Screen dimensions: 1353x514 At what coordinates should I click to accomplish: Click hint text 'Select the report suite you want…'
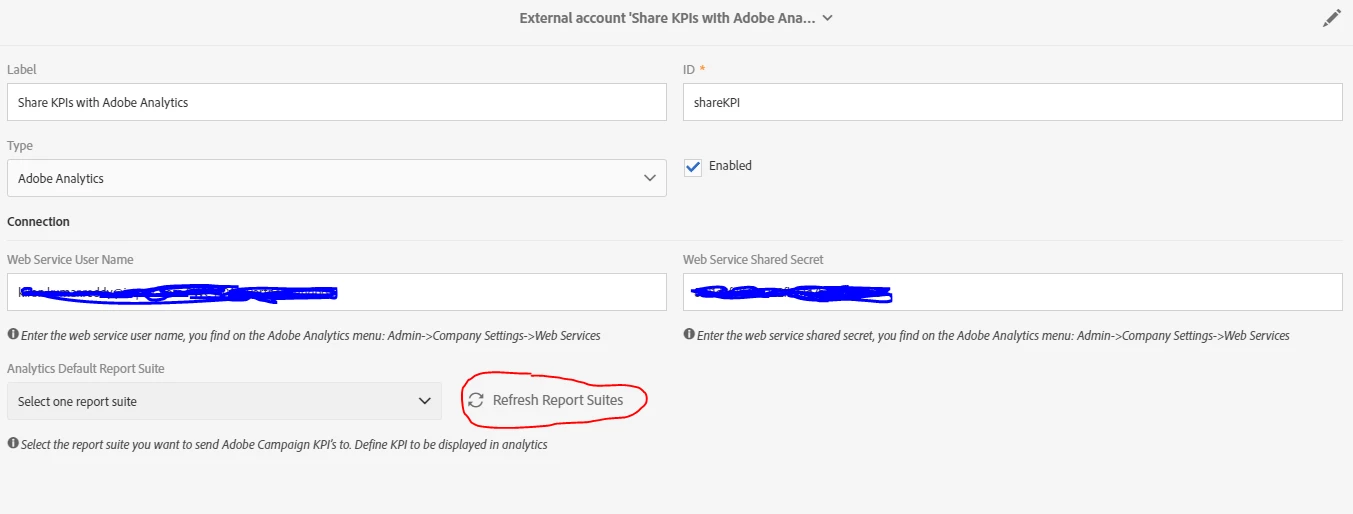click(x=284, y=444)
